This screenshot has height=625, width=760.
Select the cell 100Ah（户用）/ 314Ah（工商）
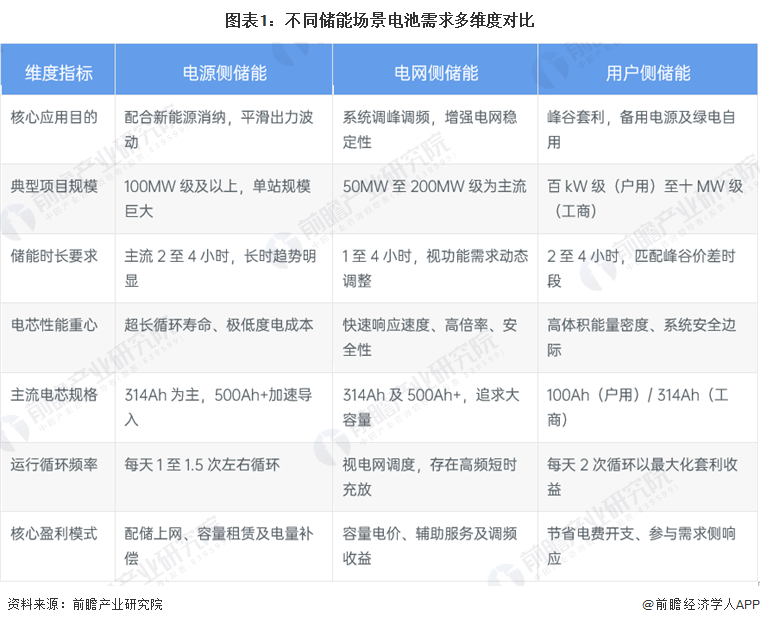click(644, 407)
